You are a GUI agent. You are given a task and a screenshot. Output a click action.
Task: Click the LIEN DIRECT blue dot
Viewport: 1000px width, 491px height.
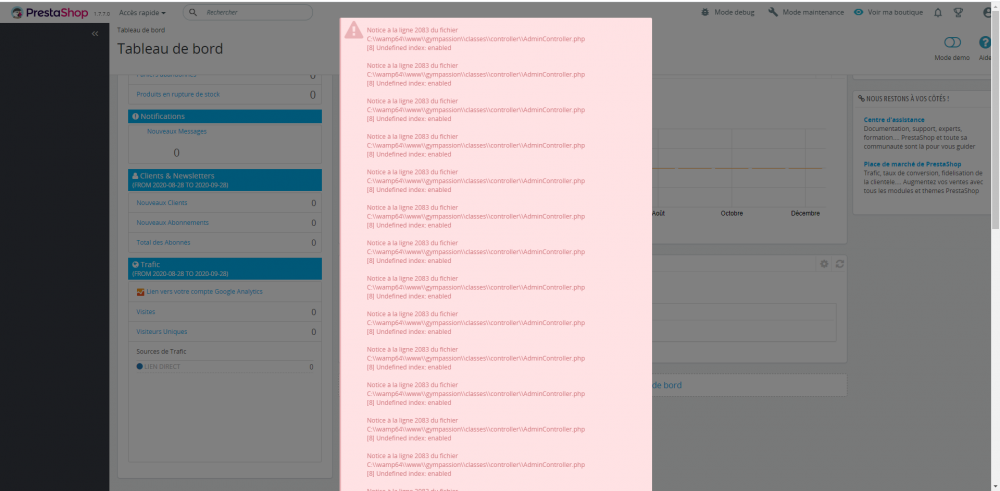(140, 367)
